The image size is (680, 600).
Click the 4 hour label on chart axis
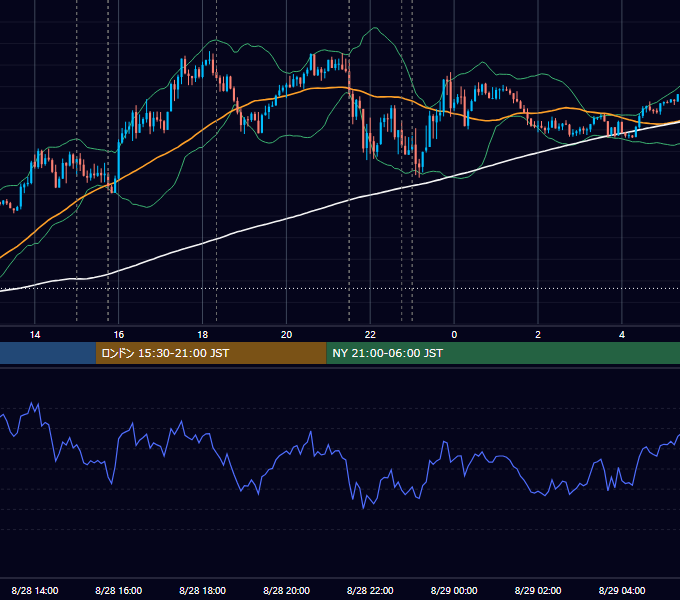pos(622,335)
